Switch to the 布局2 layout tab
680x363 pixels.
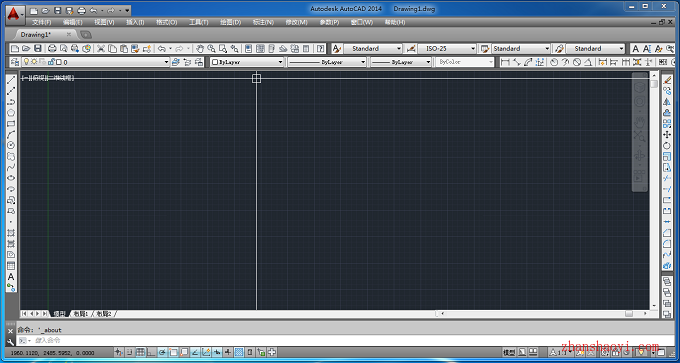point(104,313)
